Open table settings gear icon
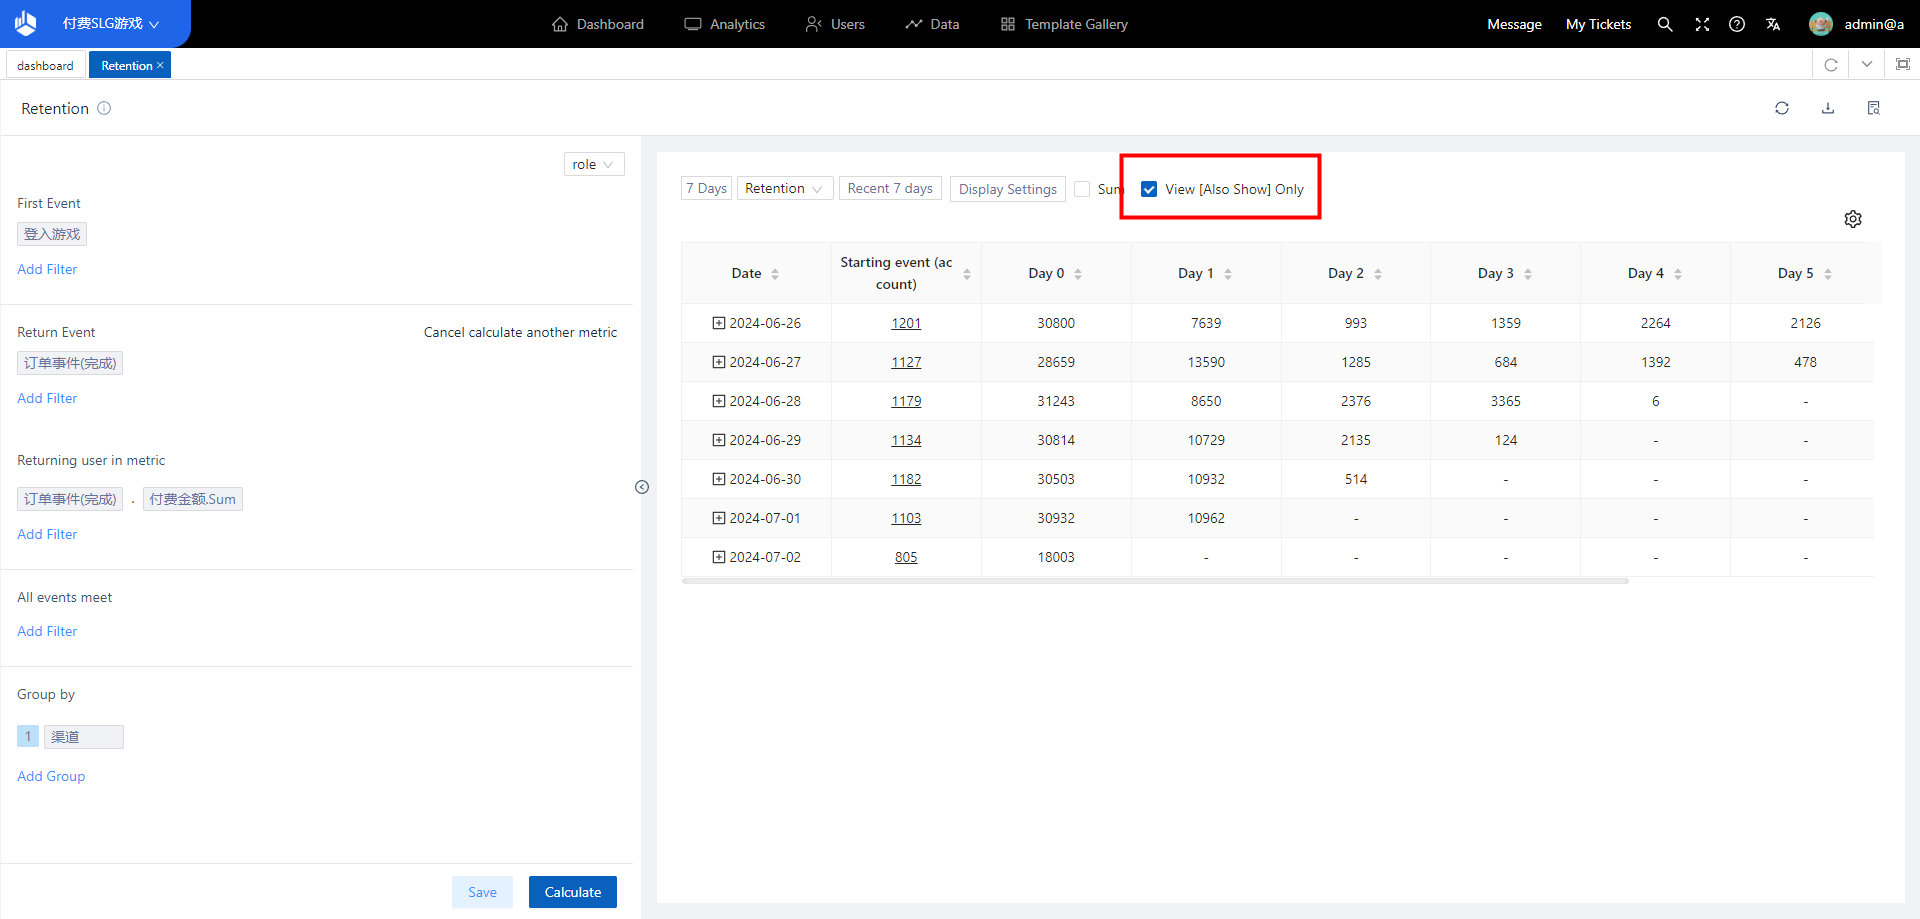1920x919 pixels. (x=1853, y=219)
